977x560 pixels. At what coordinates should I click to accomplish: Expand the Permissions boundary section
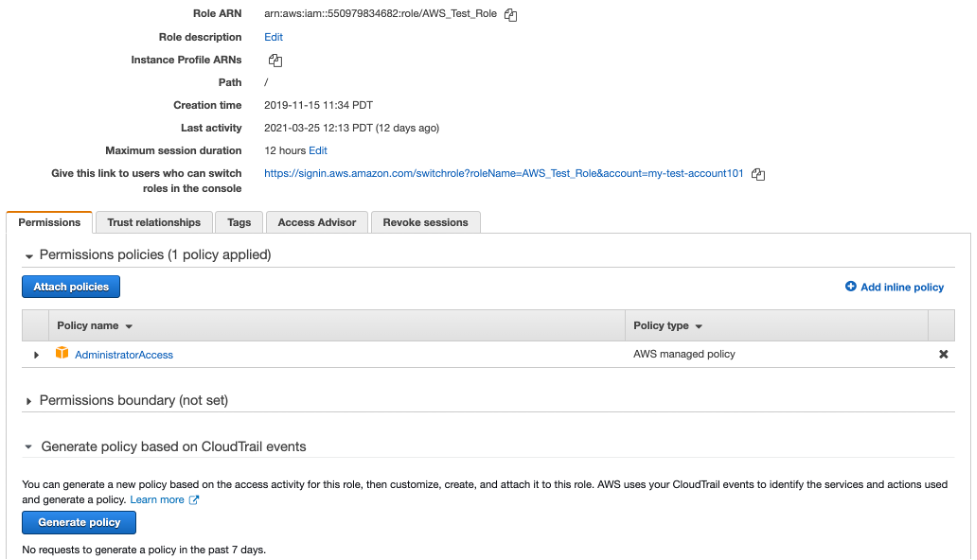click(29, 401)
